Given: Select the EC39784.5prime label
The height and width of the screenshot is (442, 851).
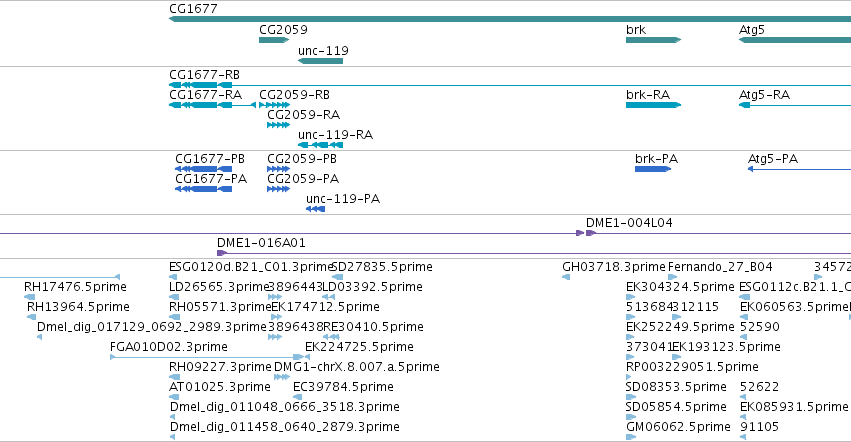Looking at the screenshot, I should click(344, 387).
